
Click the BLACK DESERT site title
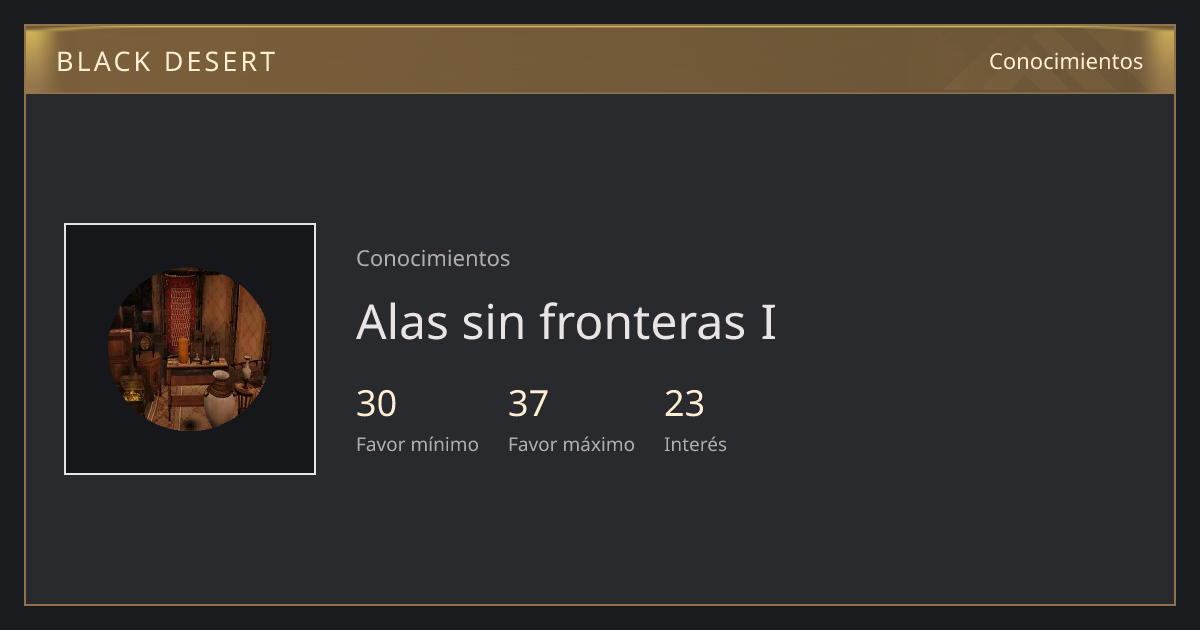(166, 62)
